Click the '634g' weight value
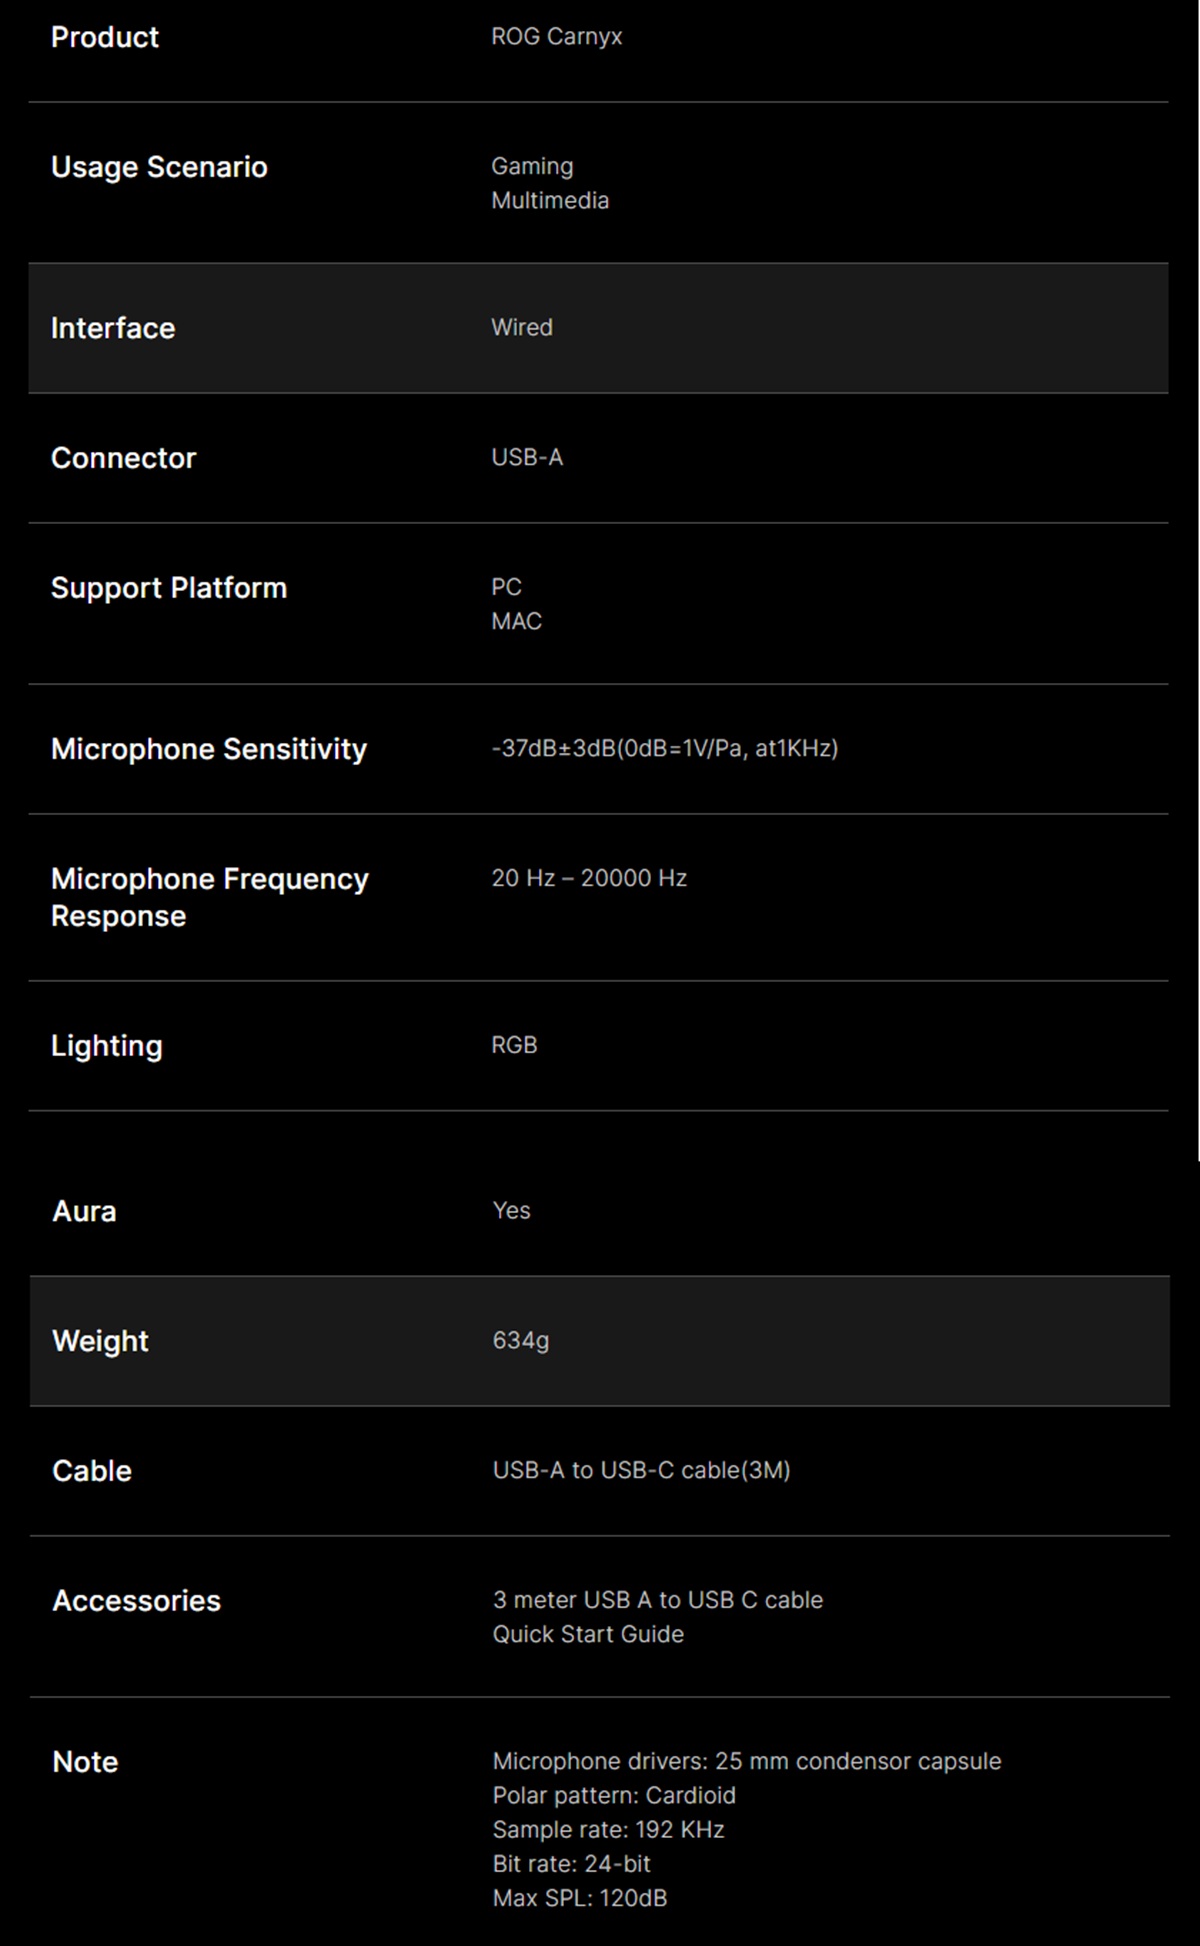This screenshot has height=1946, width=1200. click(520, 1341)
